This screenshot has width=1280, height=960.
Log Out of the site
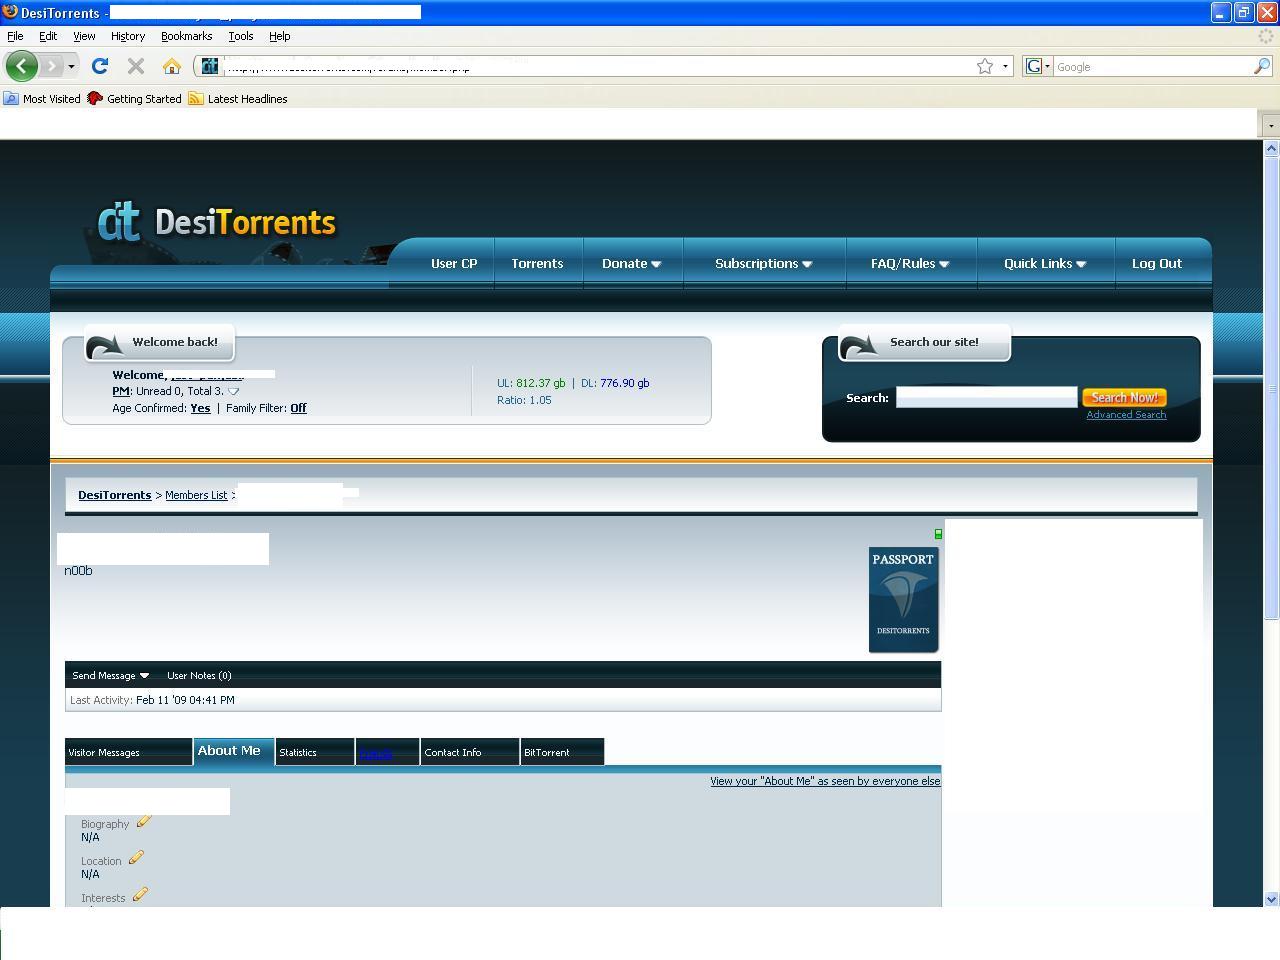pos(1157,263)
